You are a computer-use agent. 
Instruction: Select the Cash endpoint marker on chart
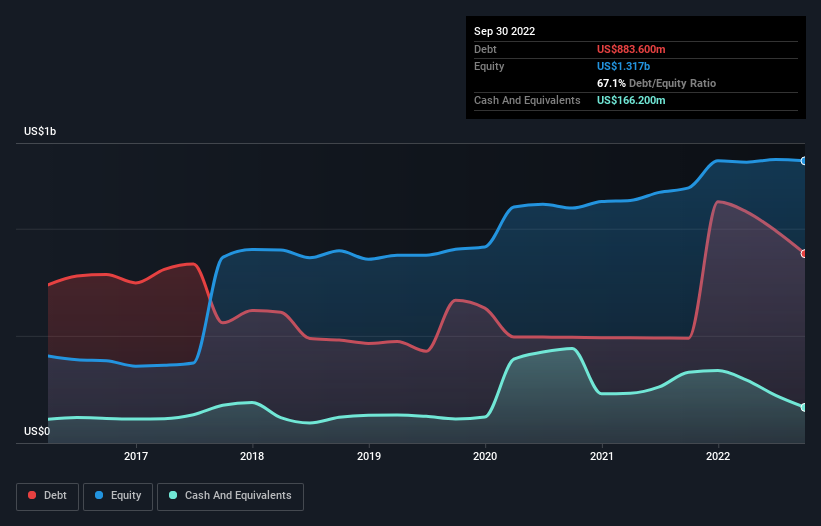(804, 407)
